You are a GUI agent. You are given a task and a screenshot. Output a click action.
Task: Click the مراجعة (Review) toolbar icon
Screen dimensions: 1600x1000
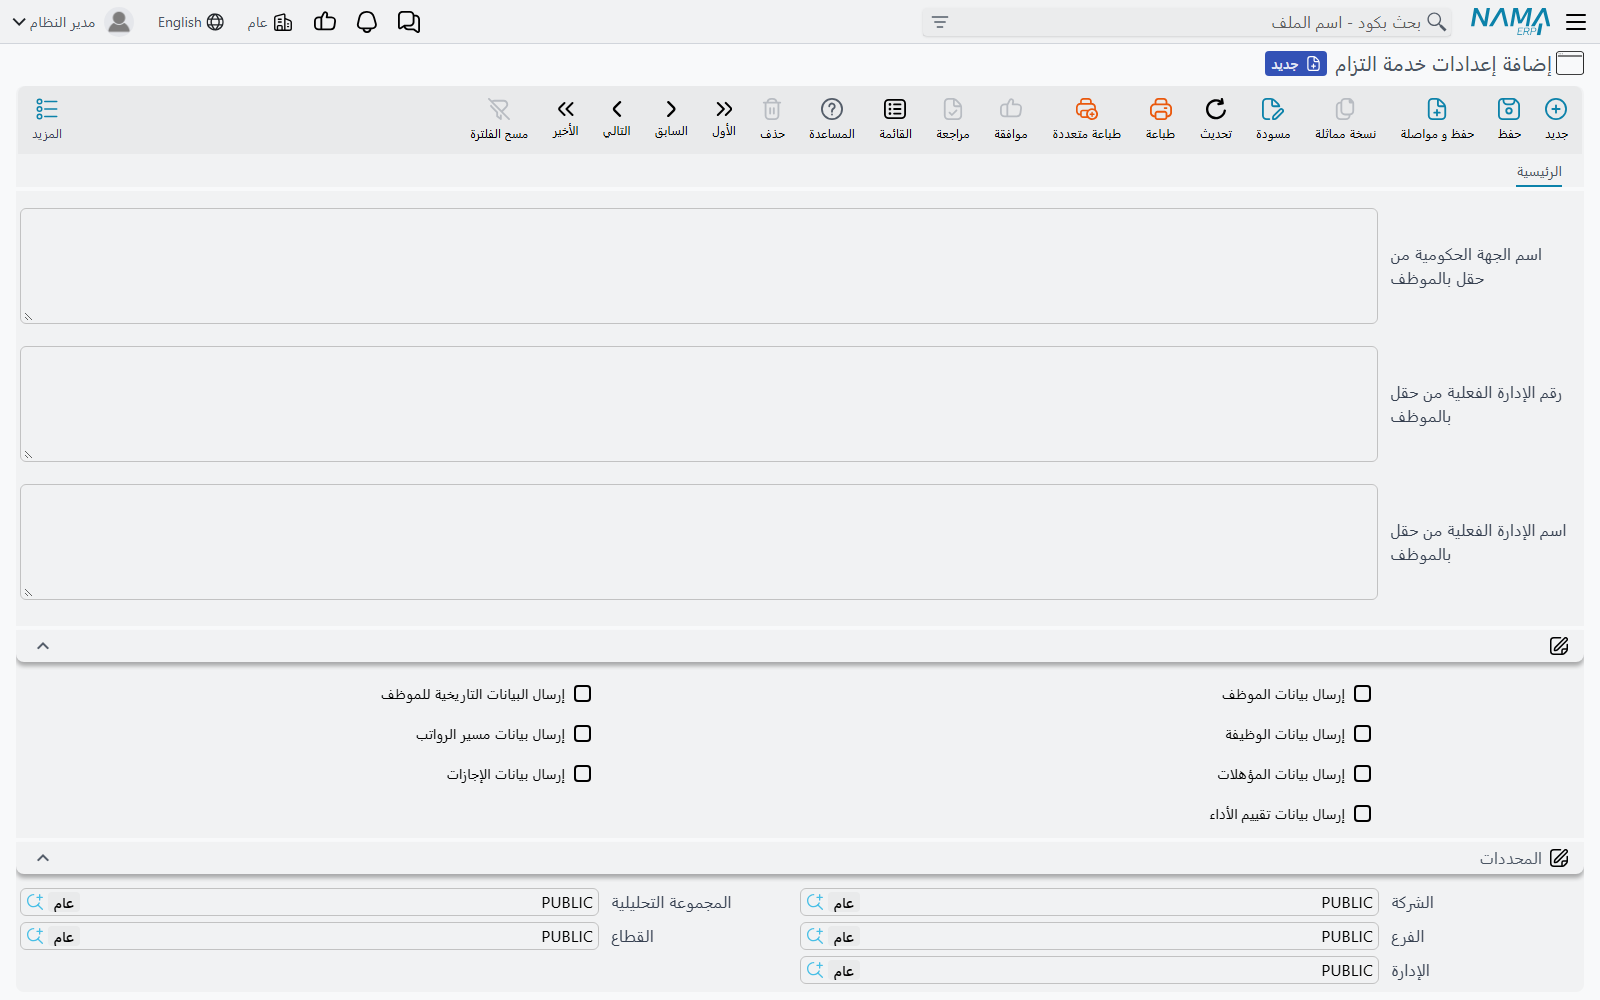[953, 110]
